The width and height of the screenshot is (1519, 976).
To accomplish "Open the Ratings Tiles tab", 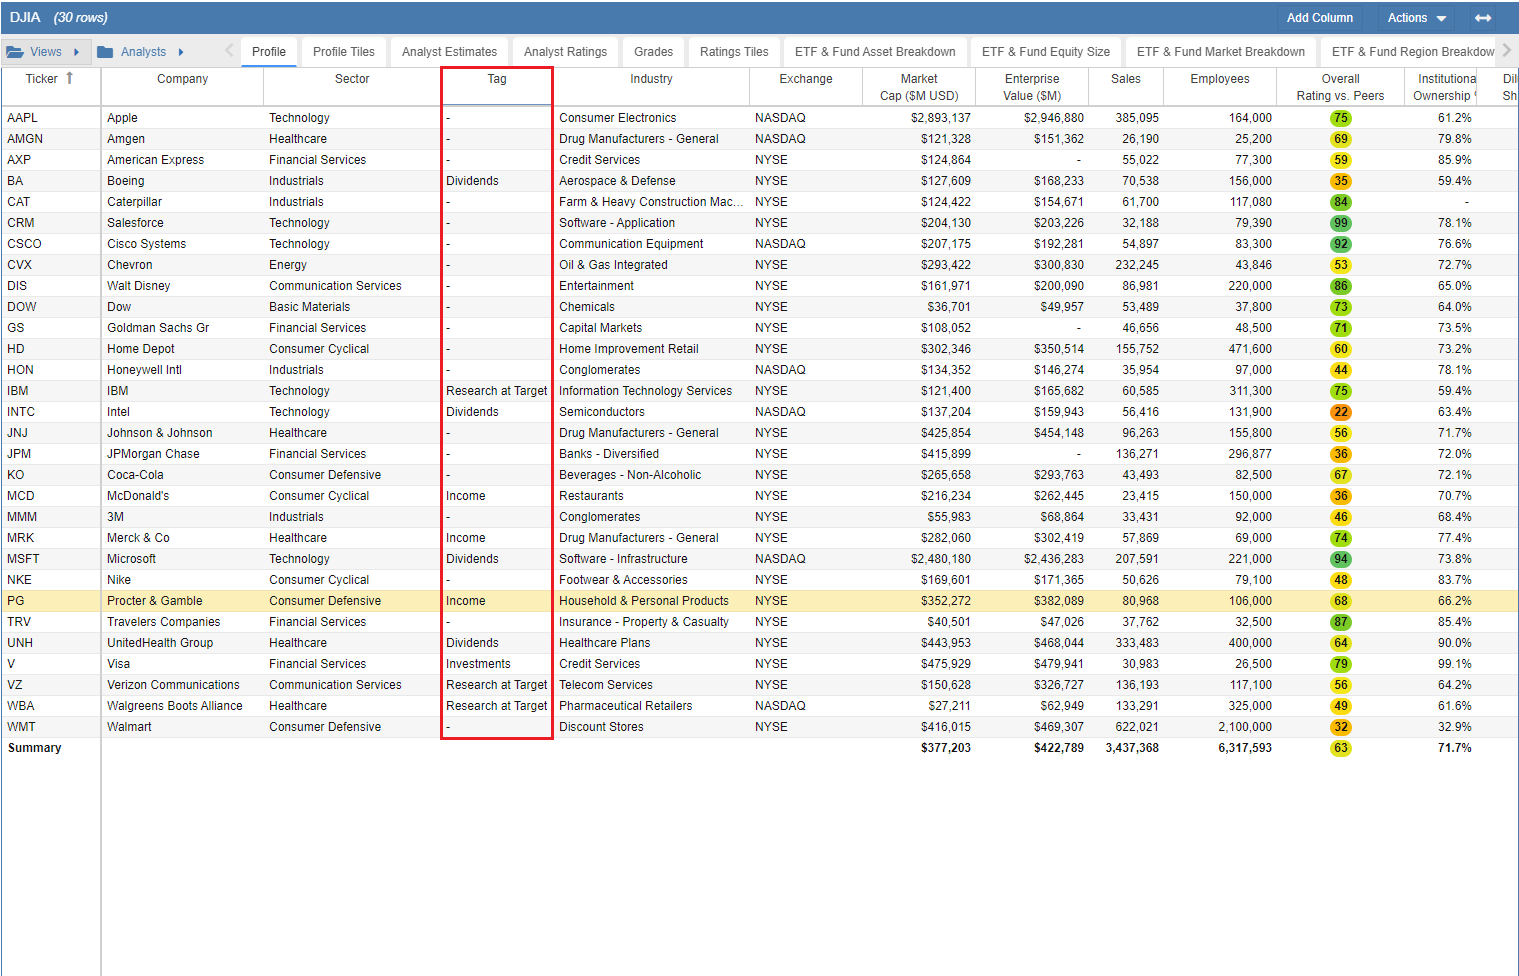I will (x=735, y=52).
